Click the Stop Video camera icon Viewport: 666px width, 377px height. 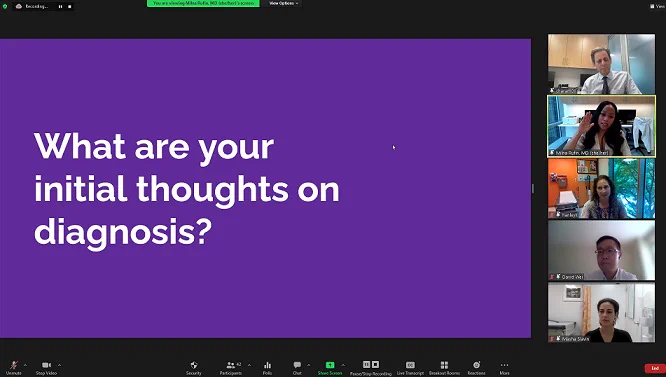pyautogui.click(x=46, y=365)
